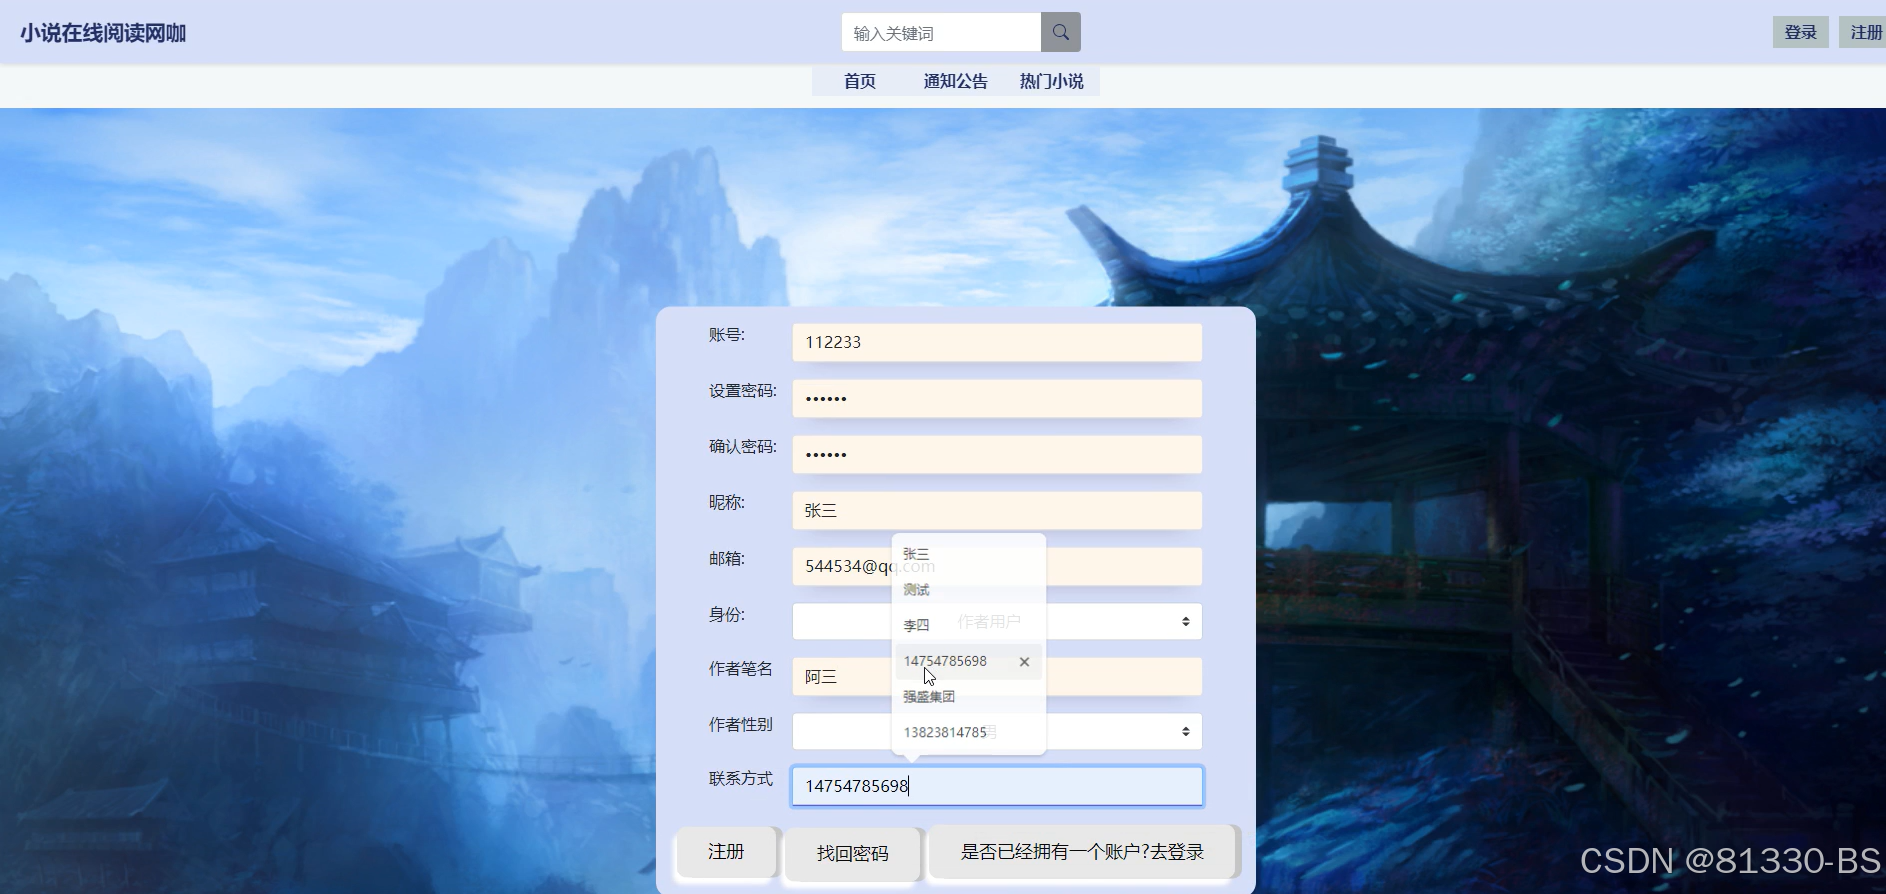Click the 找回密码 recover password button

(852, 854)
